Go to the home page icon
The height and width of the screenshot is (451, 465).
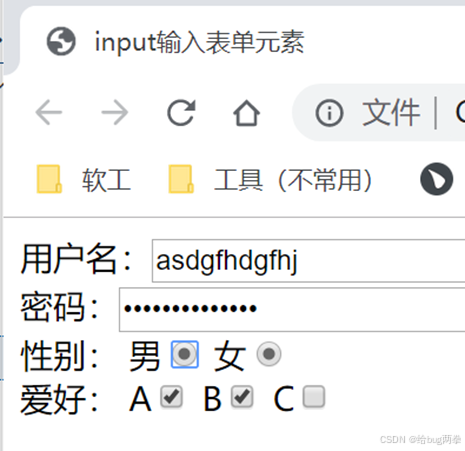246,113
